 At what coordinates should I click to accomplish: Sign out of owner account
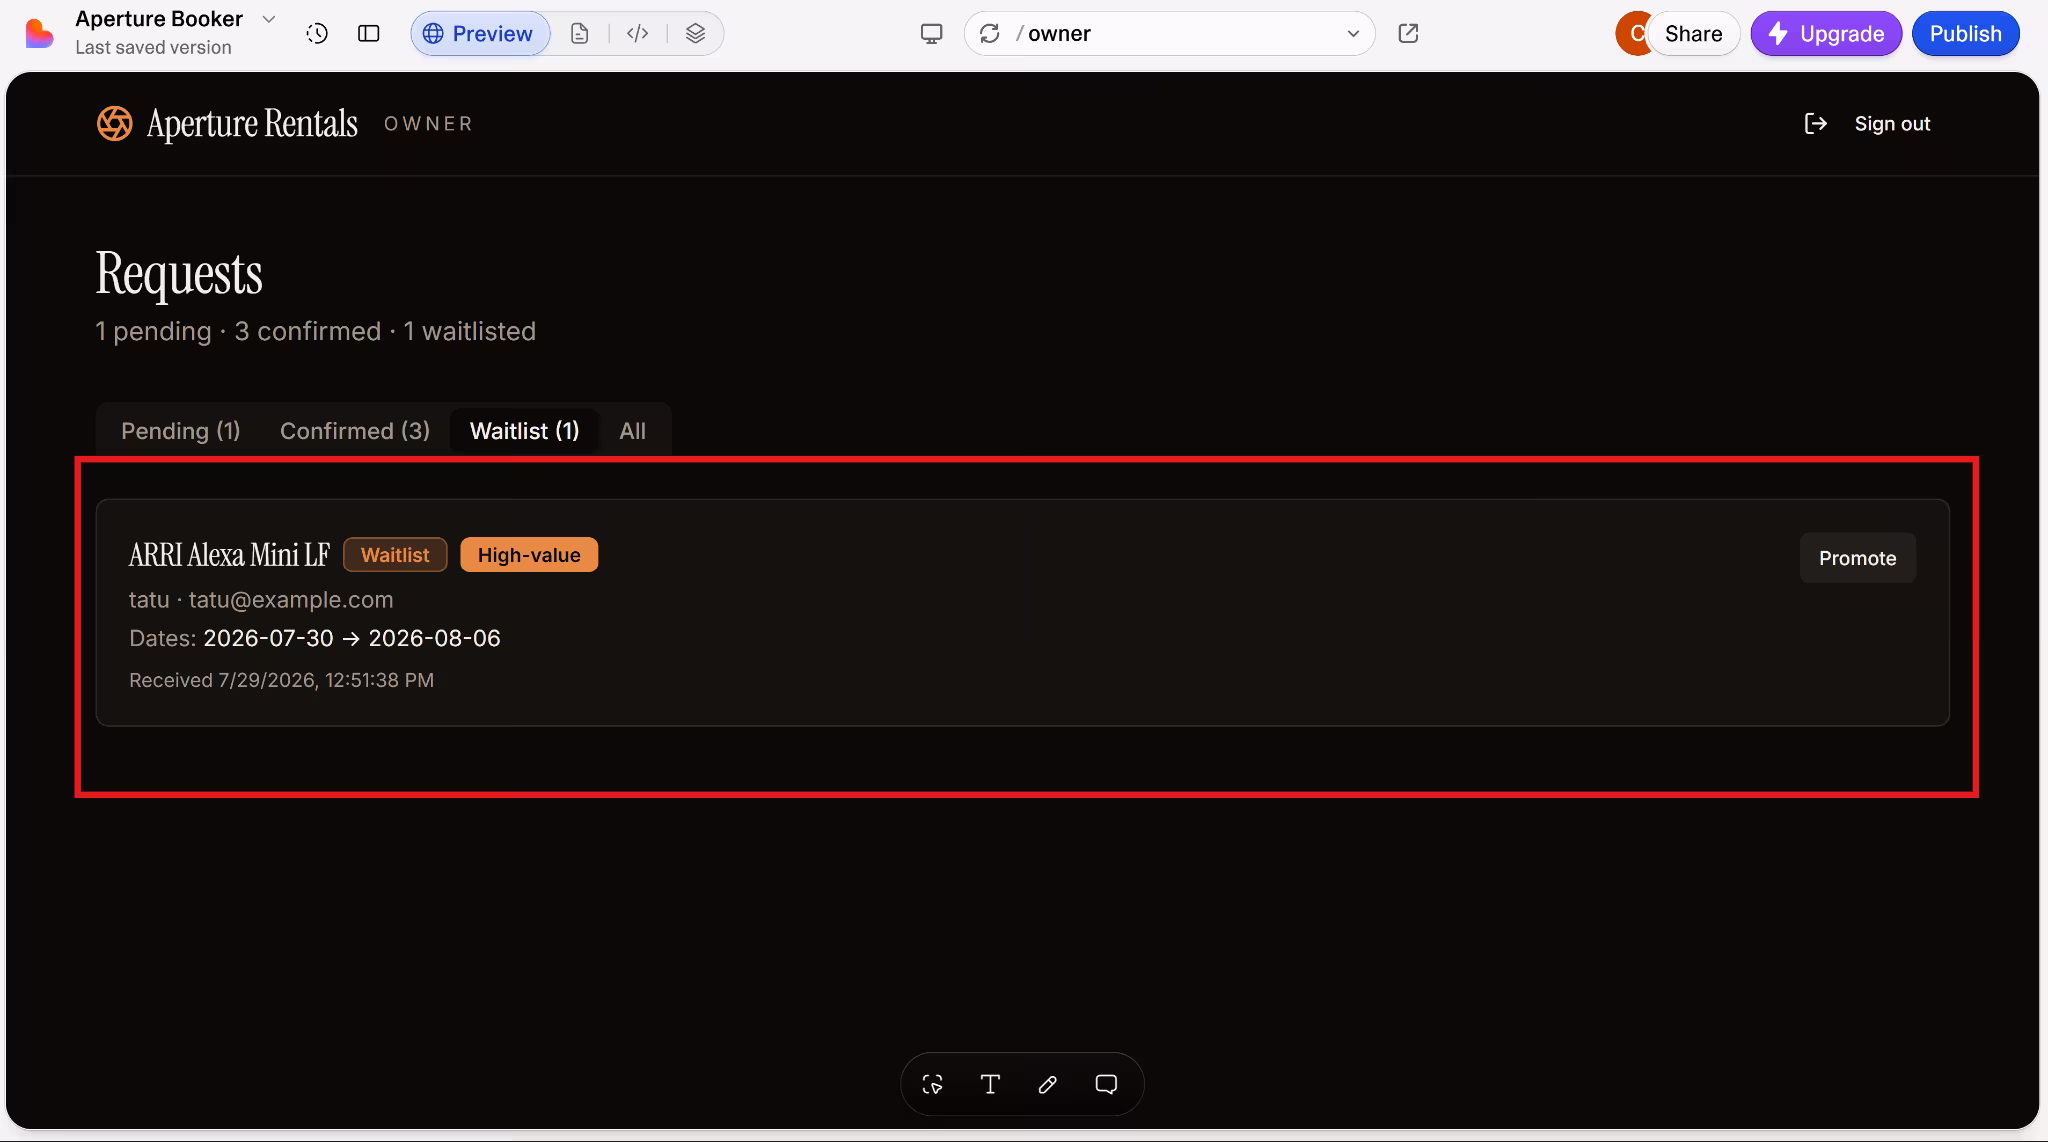tap(1892, 124)
